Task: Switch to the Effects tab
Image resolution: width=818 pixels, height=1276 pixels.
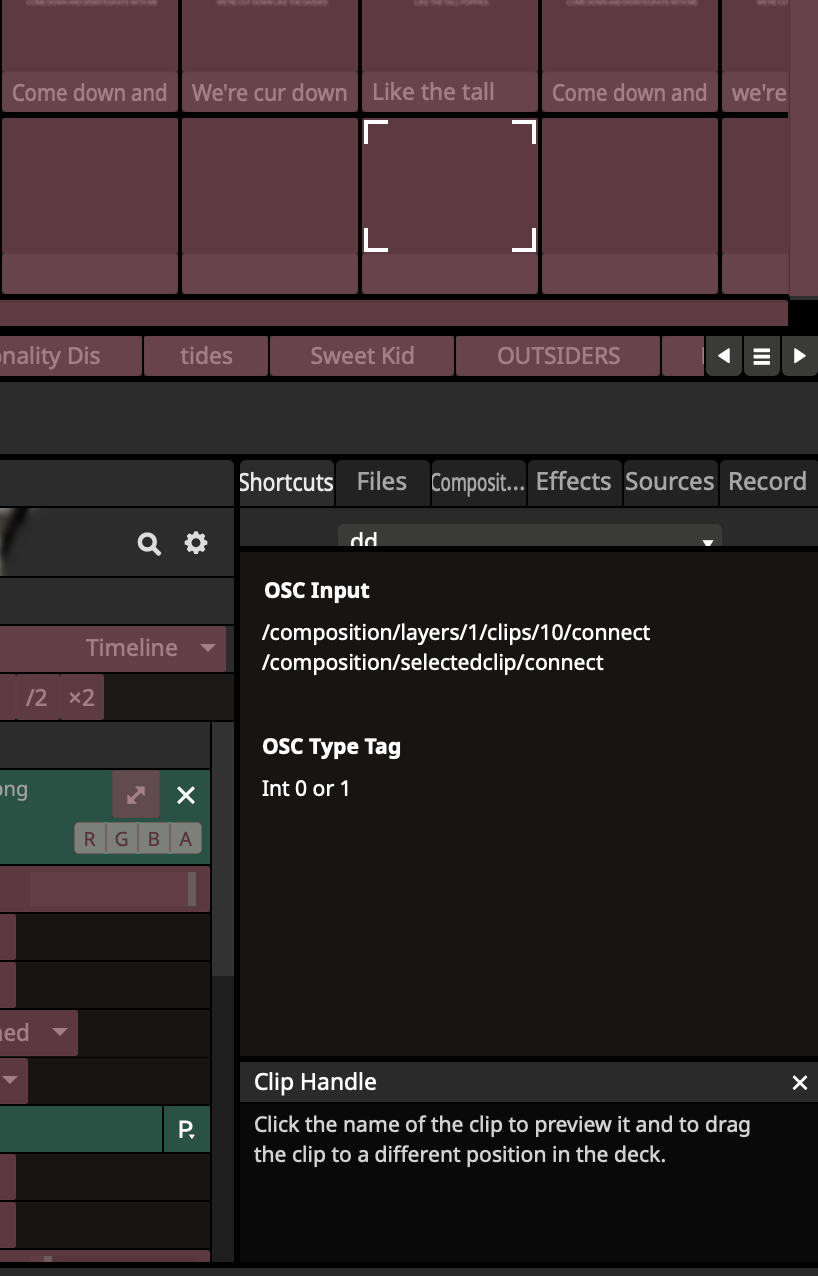Action: click(x=573, y=482)
